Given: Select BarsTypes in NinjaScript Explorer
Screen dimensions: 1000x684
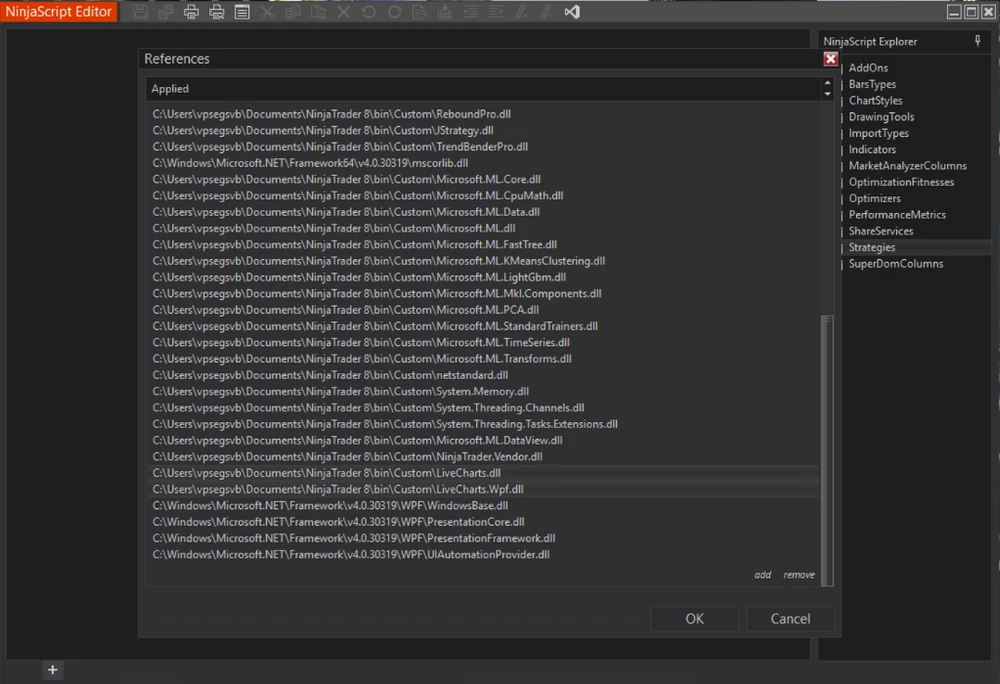Looking at the screenshot, I should click(x=872, y=84).
